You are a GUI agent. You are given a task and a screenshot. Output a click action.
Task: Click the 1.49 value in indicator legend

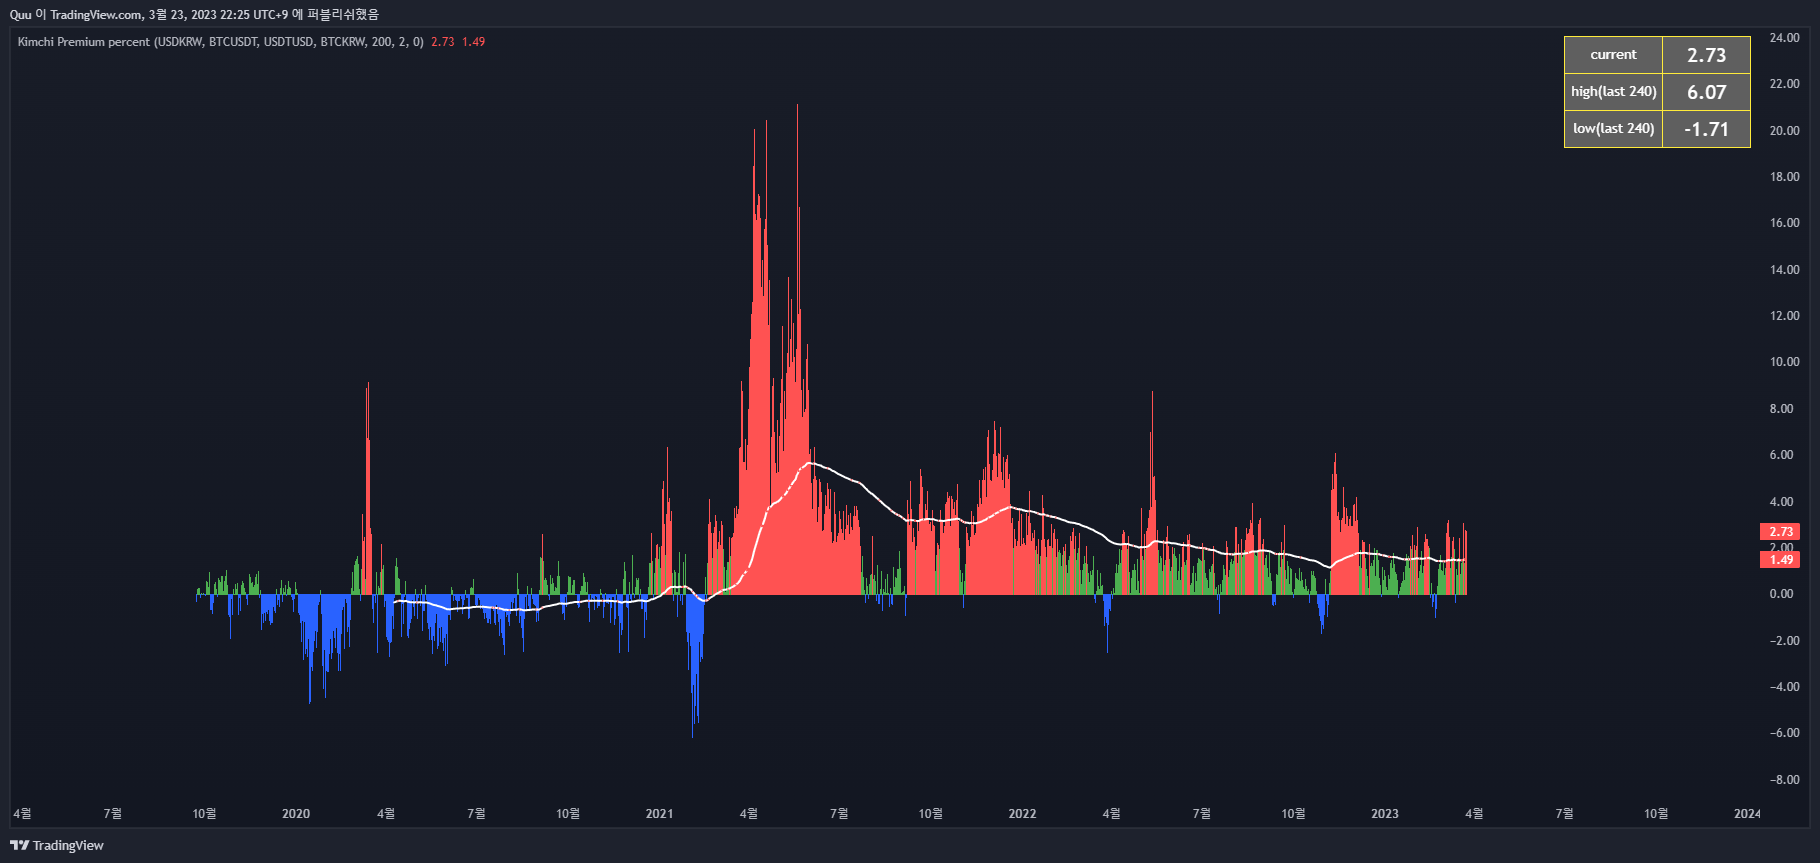(473, 42)
